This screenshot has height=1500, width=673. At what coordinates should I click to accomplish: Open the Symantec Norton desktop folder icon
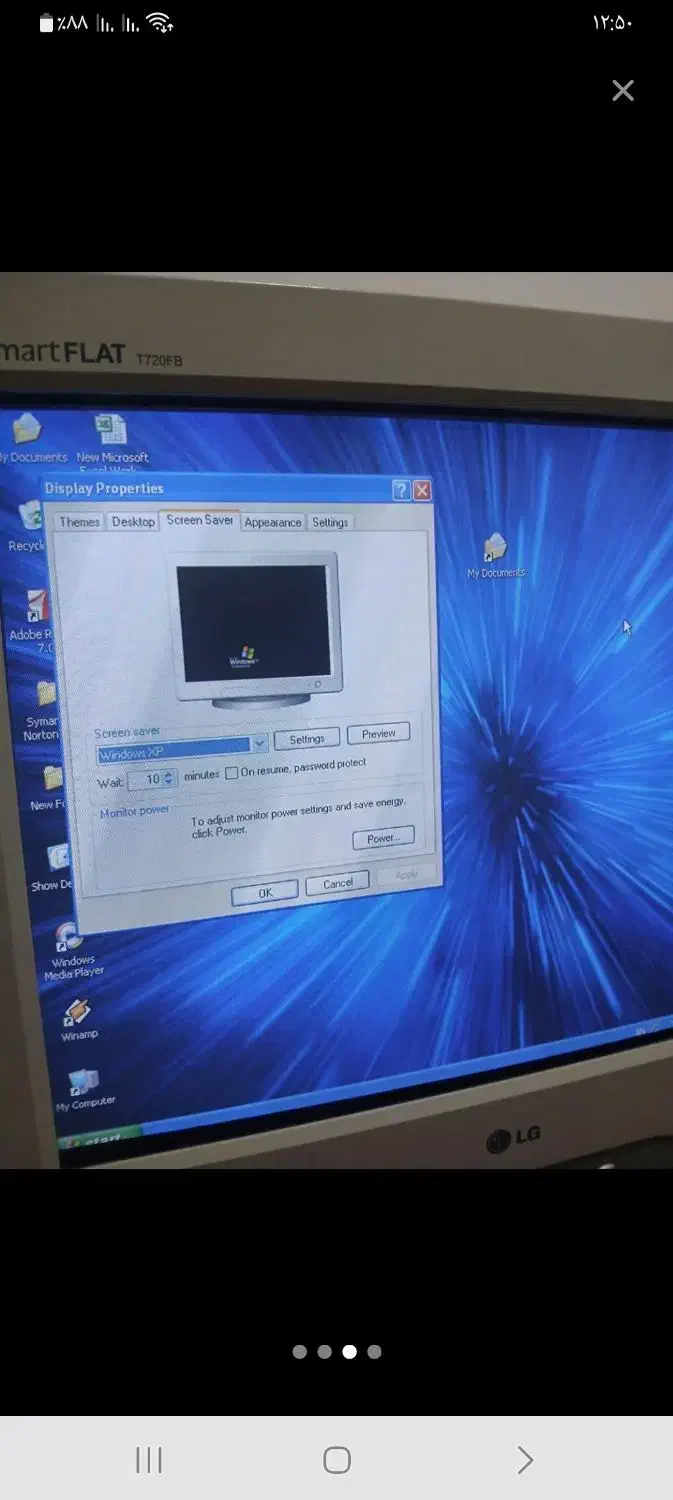pyautogui.click(x=44, y=711)
